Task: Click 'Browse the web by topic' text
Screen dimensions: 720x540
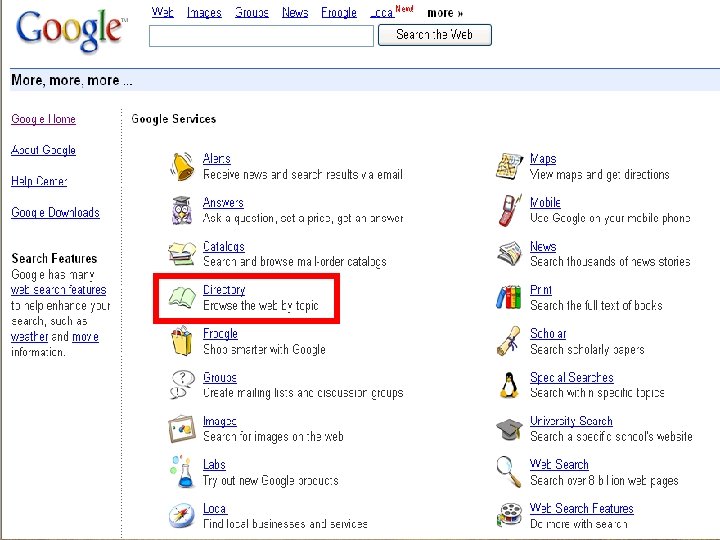Action: (261, 305)
